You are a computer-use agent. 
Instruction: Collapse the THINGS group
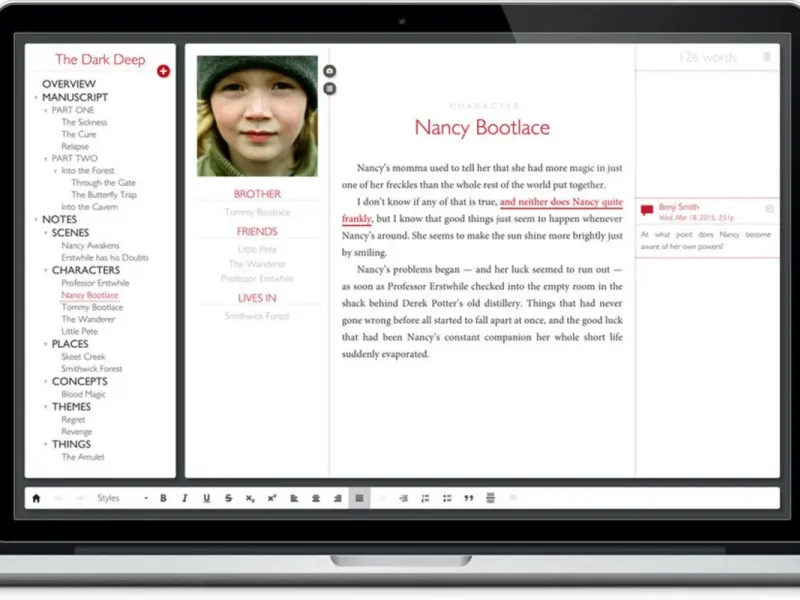[45, 444]
